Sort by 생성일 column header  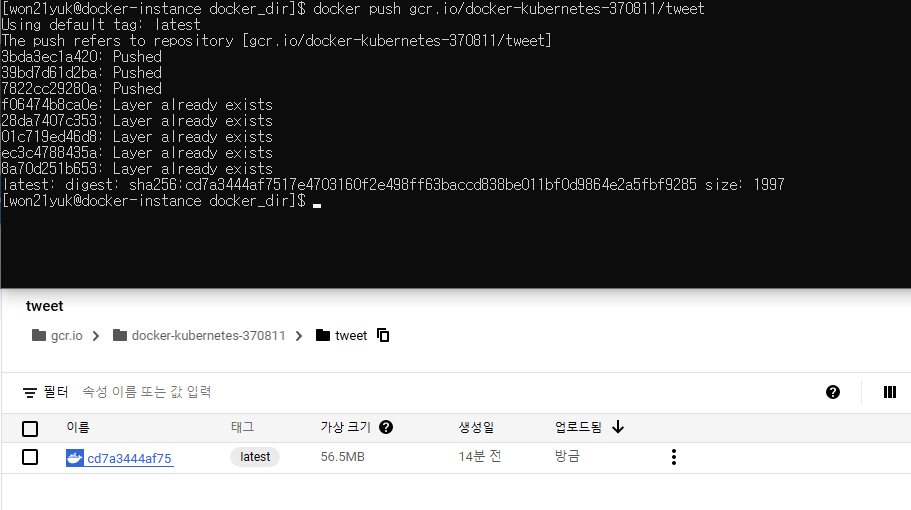476,427
